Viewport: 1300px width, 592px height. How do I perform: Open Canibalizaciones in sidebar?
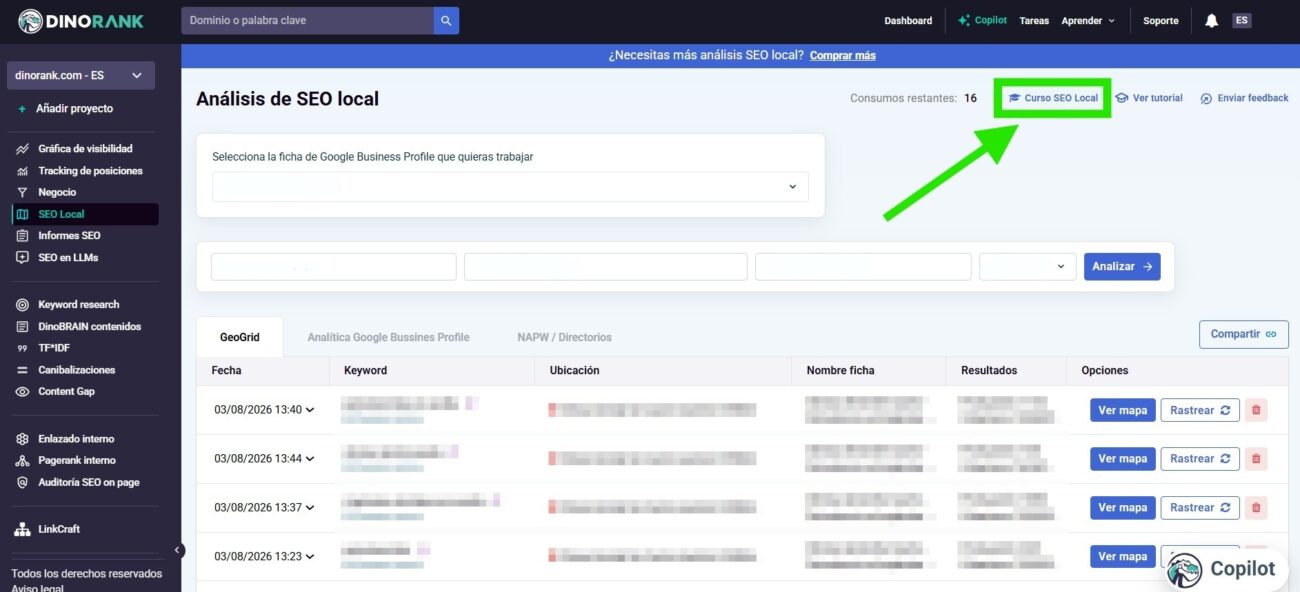coord(76,370)
